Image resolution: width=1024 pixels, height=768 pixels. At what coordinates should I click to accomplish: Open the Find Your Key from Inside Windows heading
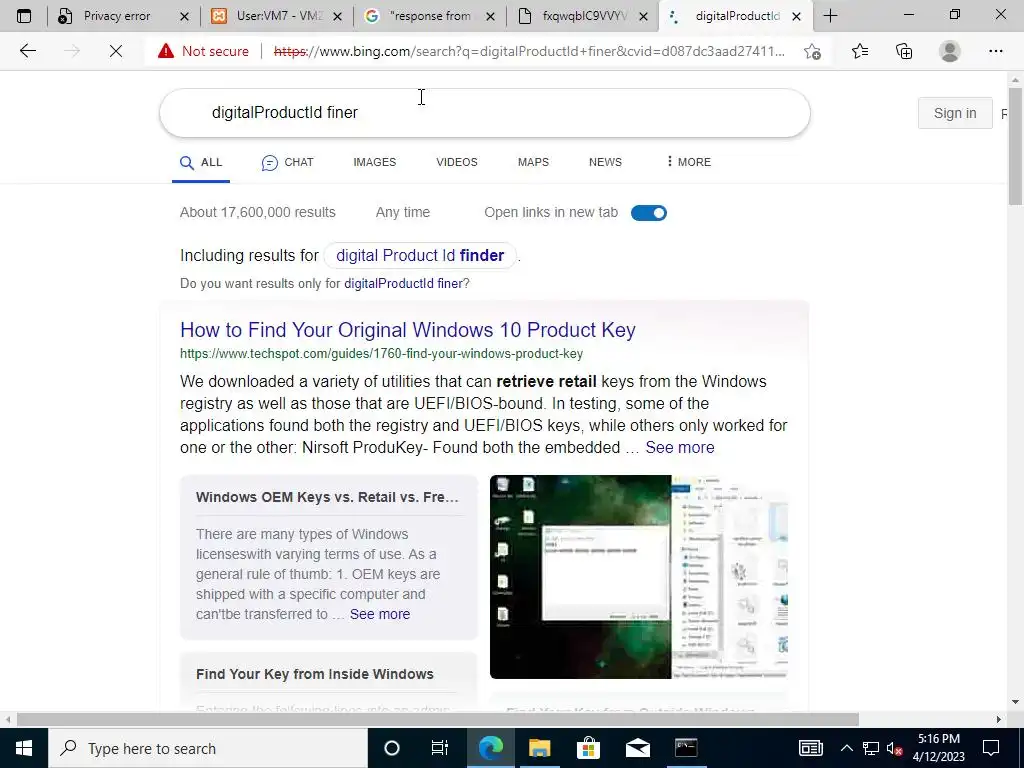[x=315, y=674]
